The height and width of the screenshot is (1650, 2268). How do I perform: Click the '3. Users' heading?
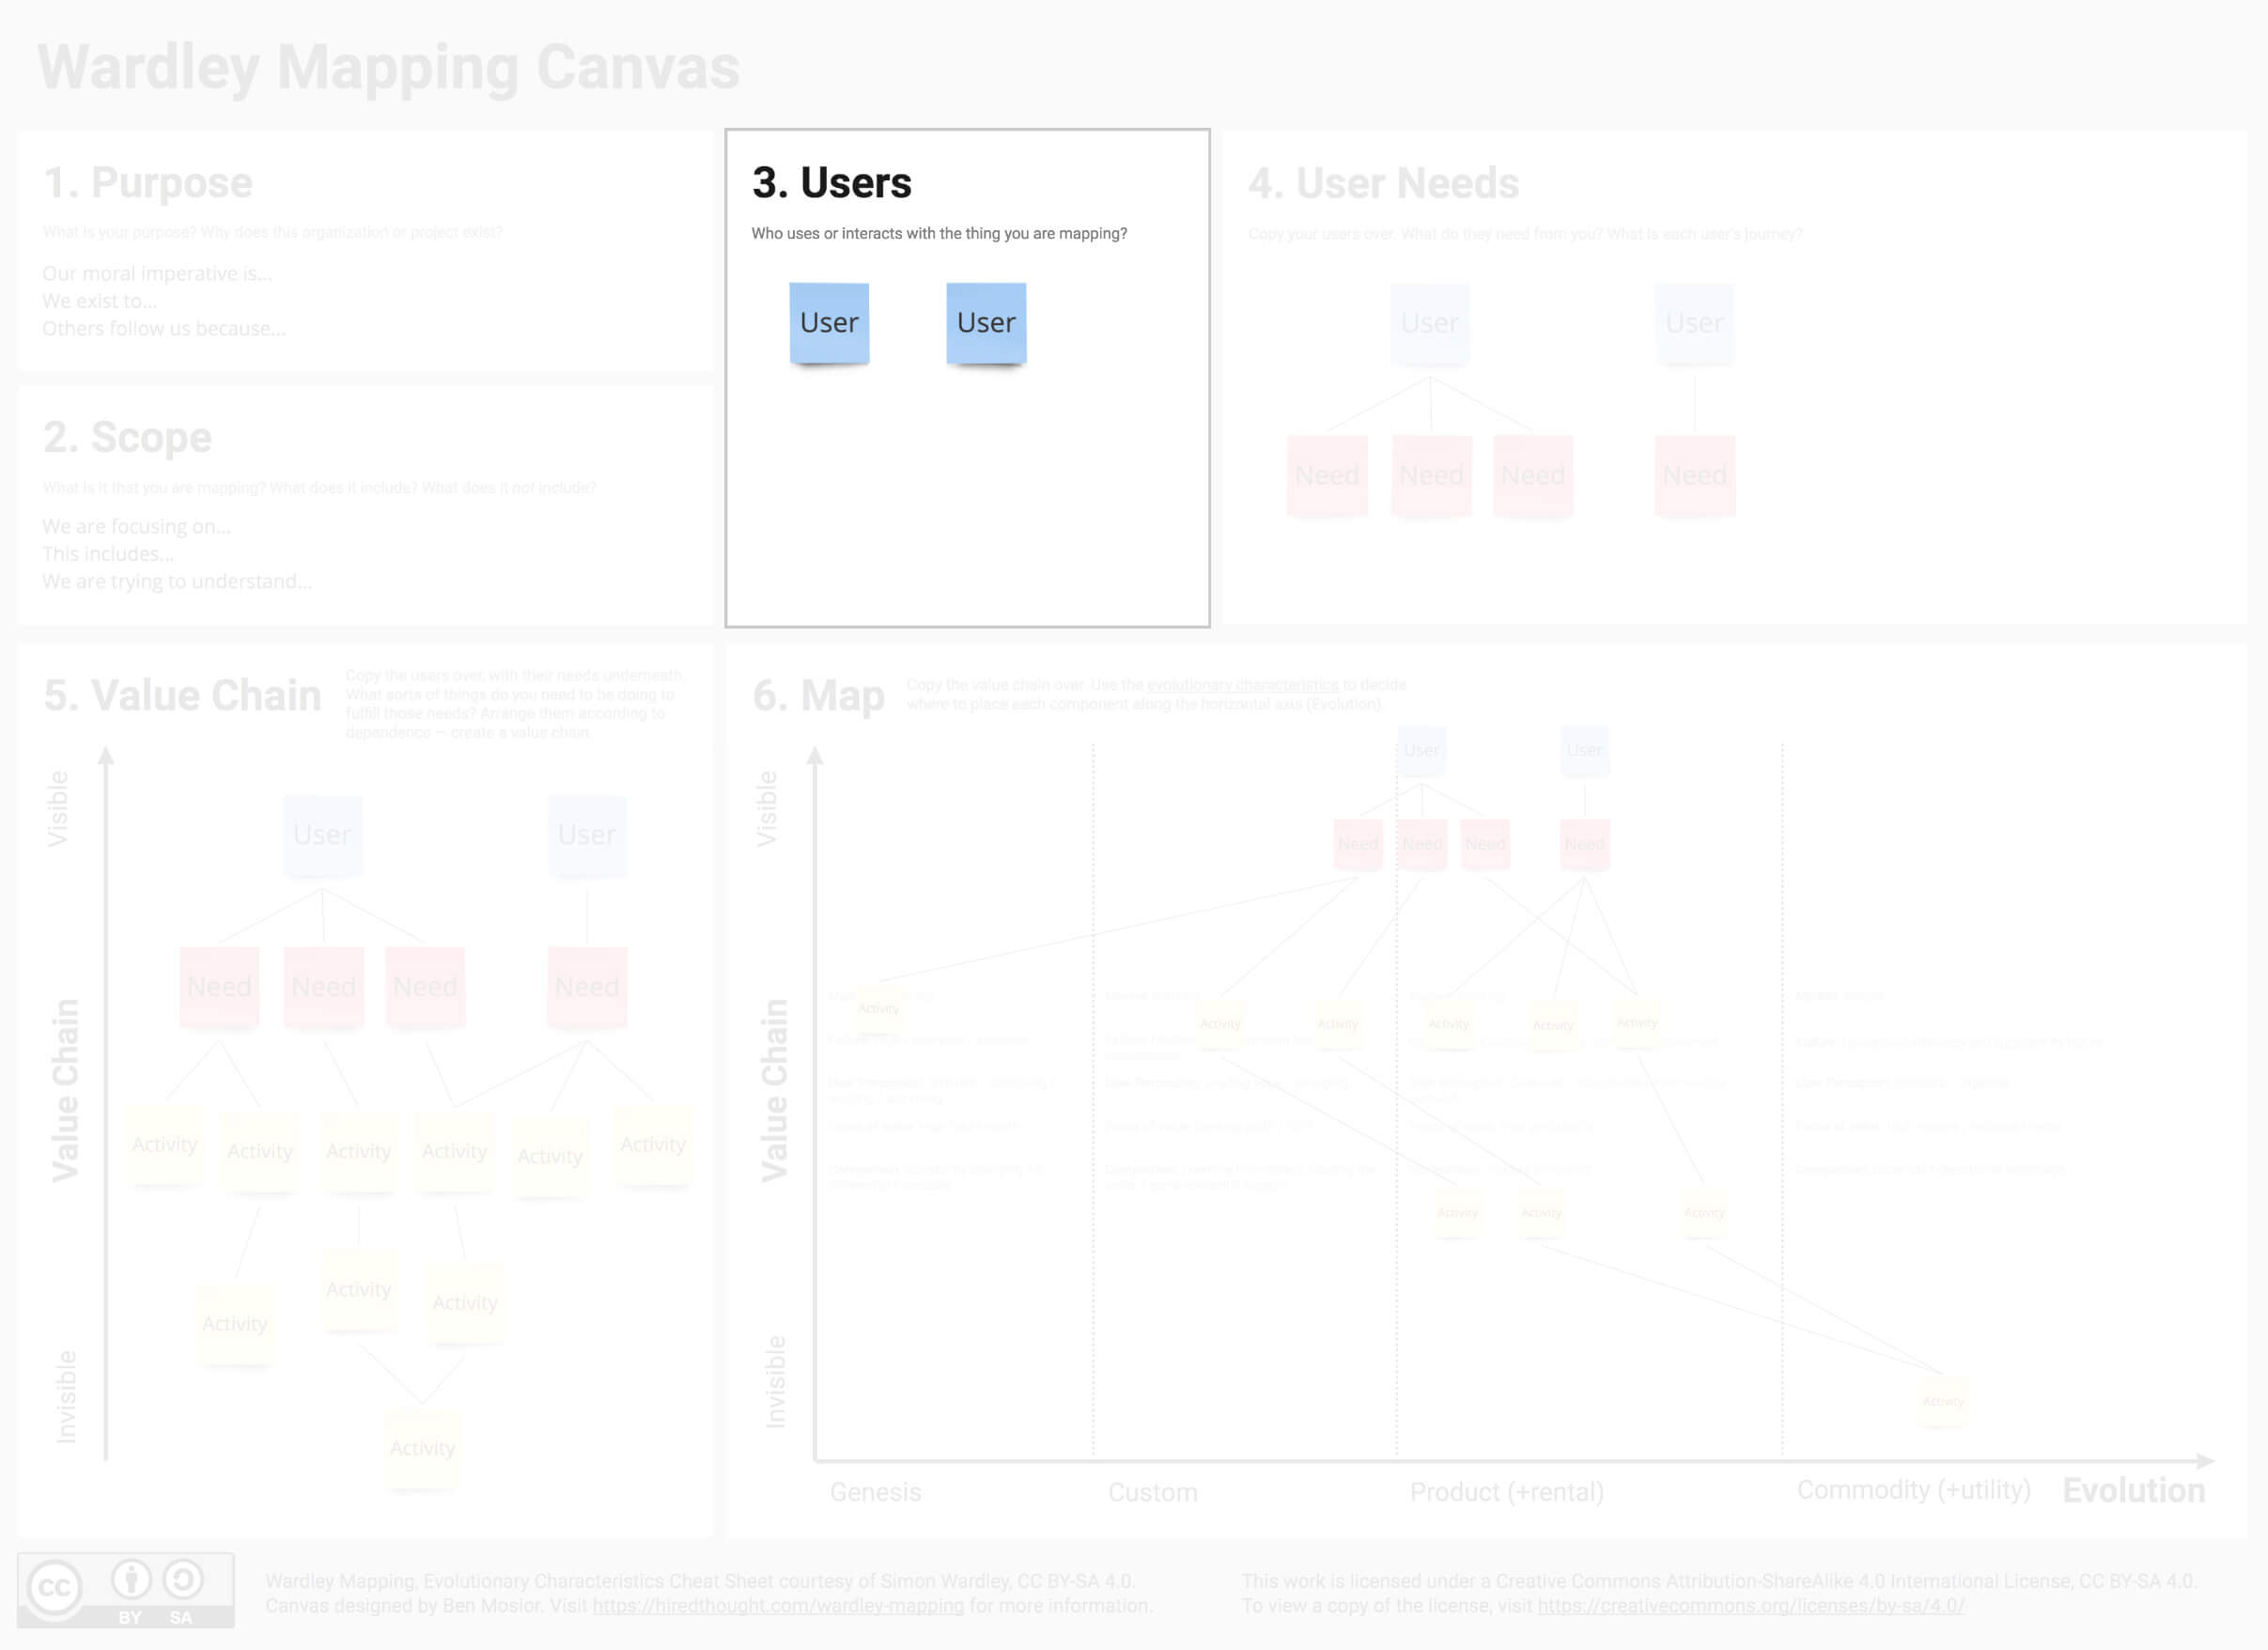[831, 183]
